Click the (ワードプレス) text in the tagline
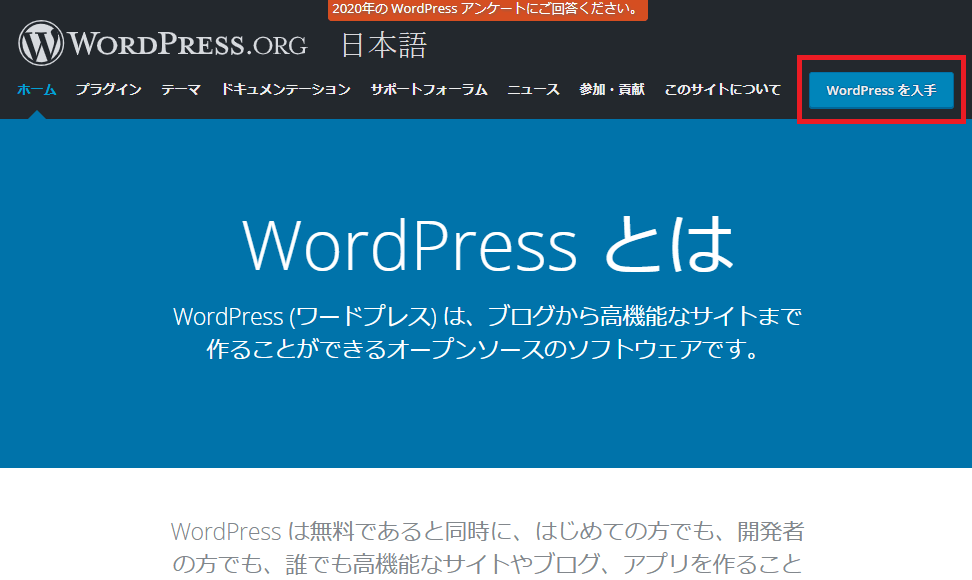 (363, 317)
